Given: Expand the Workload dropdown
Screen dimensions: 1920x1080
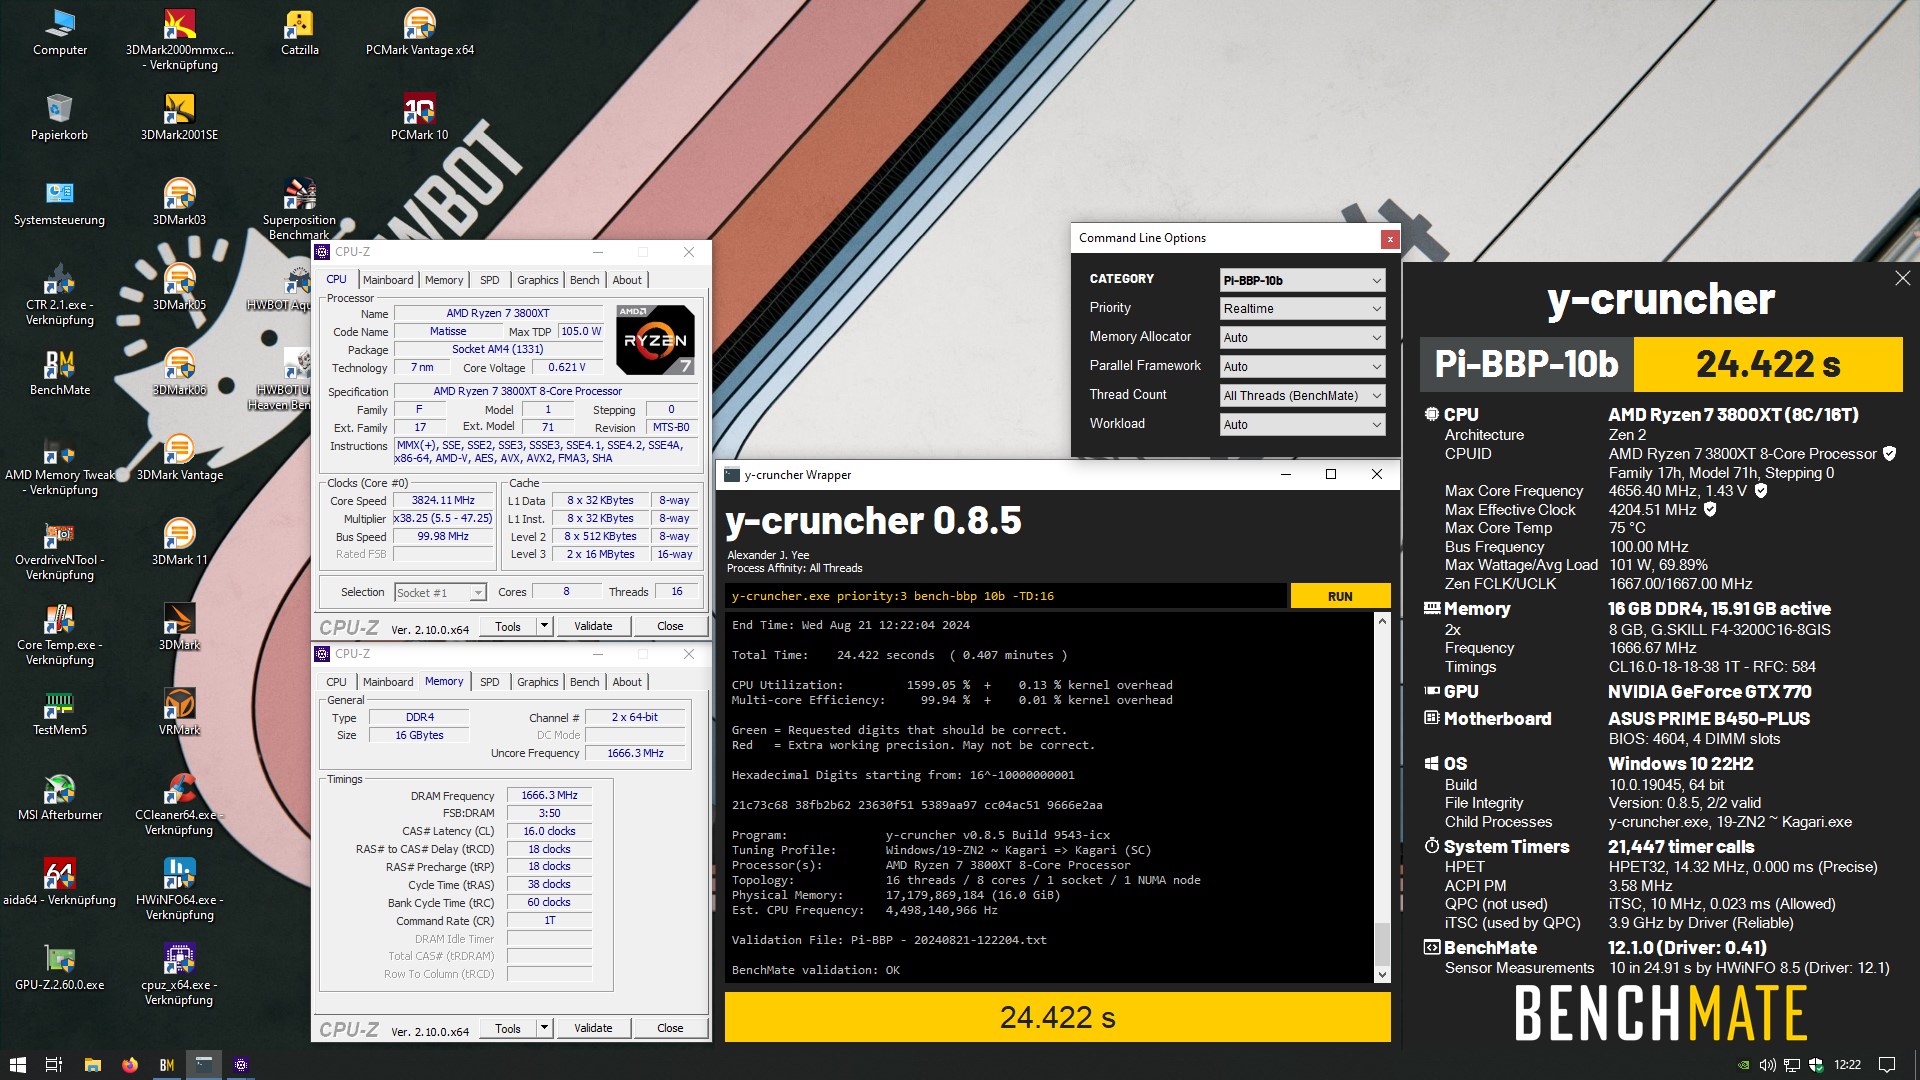Looking at the screenshot, I should (x=1302, y=425).
